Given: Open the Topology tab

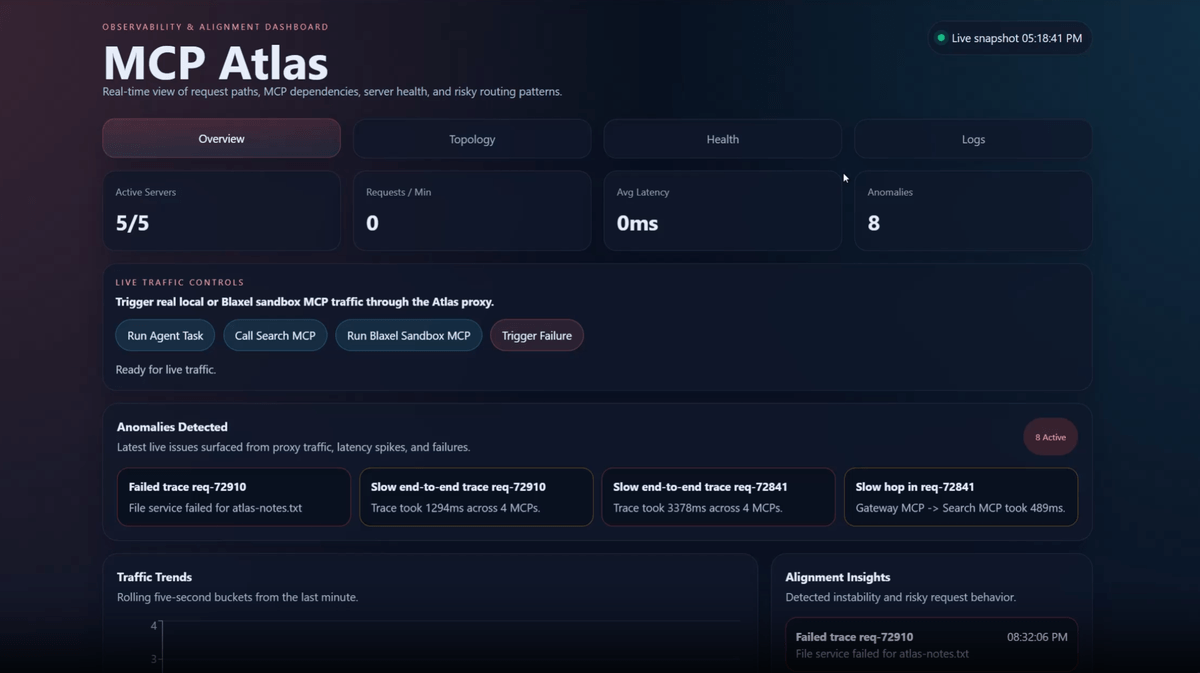Looking at the screenshot, I should coord(472,139).
